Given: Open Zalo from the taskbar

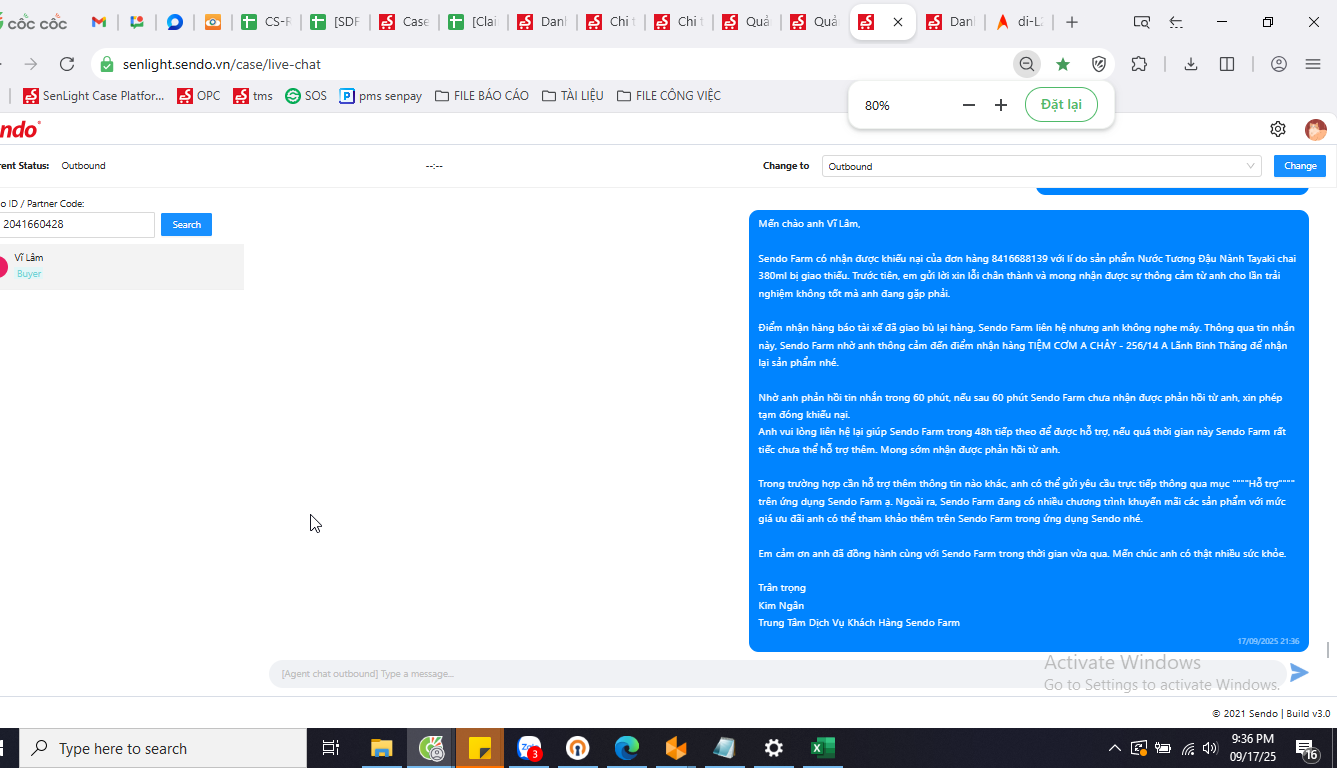Looking at the screenshot, I should pos(529,748).
